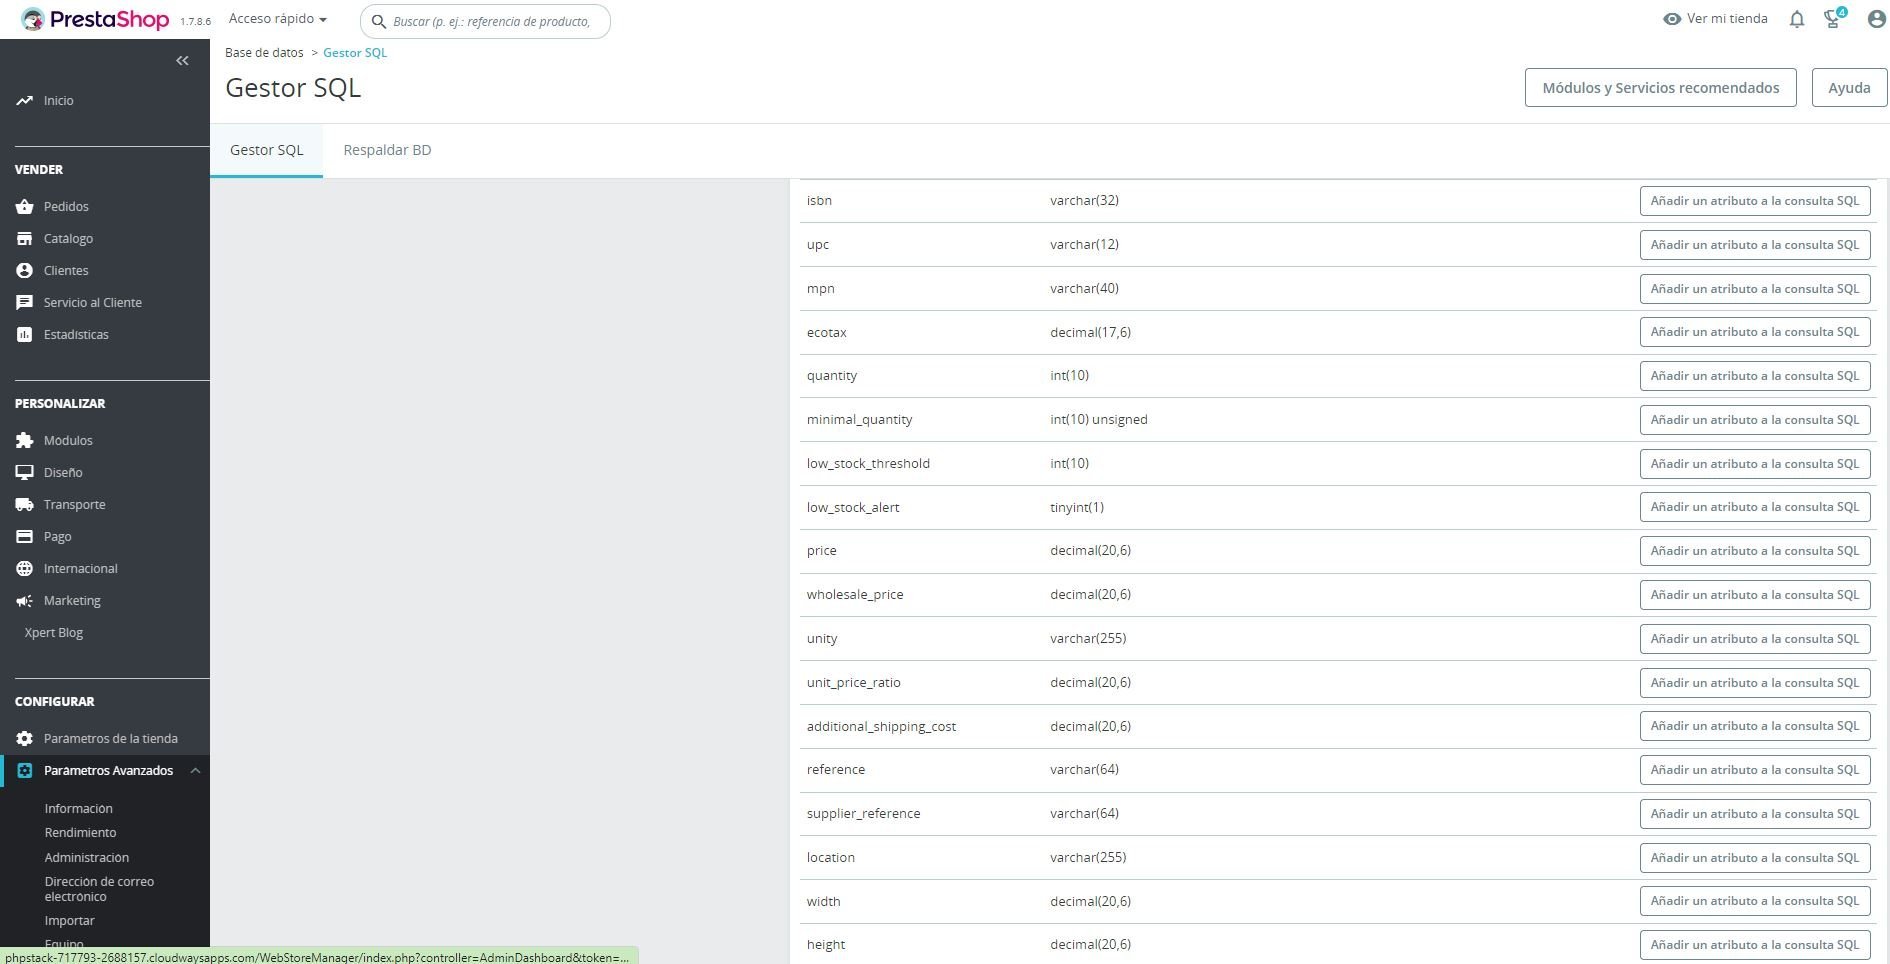1890x964 pixels.
Task: Open Informacion in the advanced submenu
Action: [78, 809]
